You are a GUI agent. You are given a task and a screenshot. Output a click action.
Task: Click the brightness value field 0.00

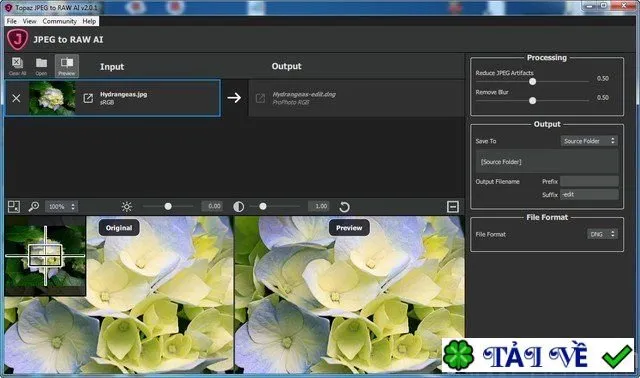212,207
